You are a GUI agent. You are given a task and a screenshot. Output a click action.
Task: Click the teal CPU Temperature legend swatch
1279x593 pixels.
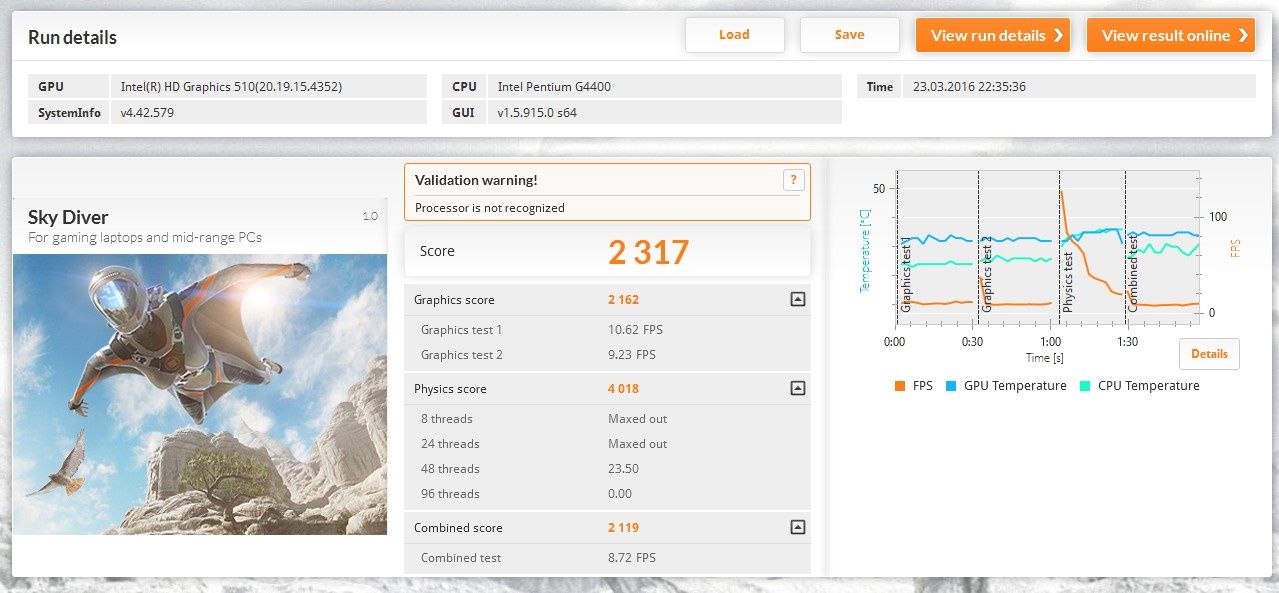[1085, 386]
